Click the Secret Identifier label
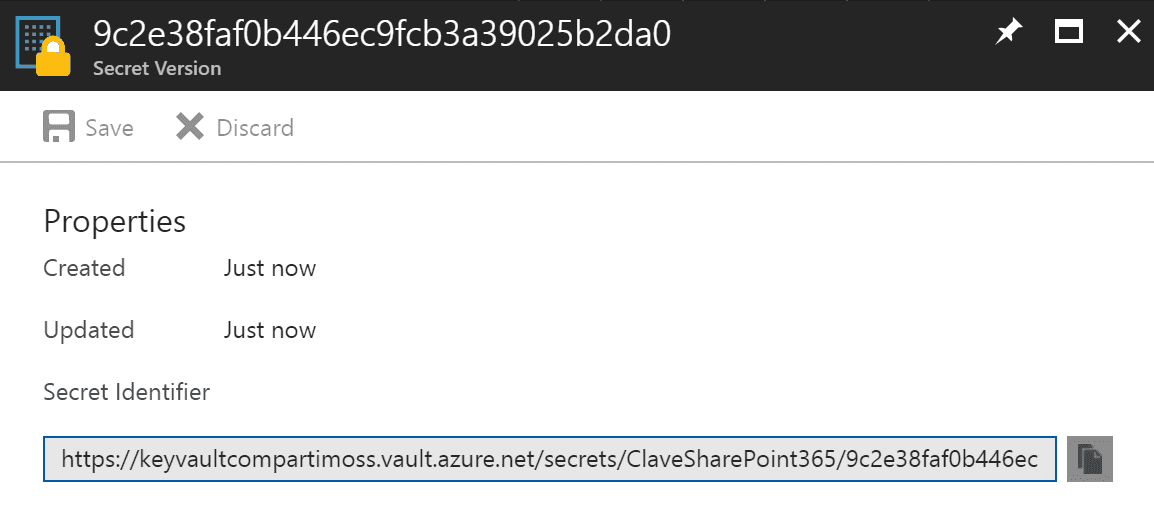 (x=127, y=392)
